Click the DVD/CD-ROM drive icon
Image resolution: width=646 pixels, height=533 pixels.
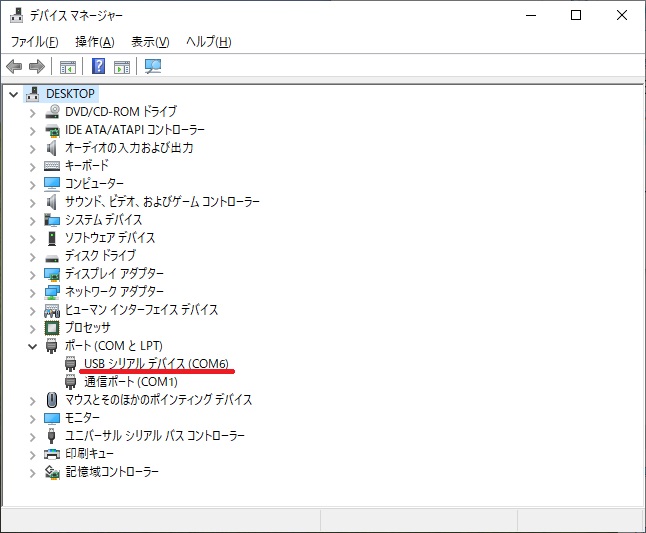click(x=52, y=112)
